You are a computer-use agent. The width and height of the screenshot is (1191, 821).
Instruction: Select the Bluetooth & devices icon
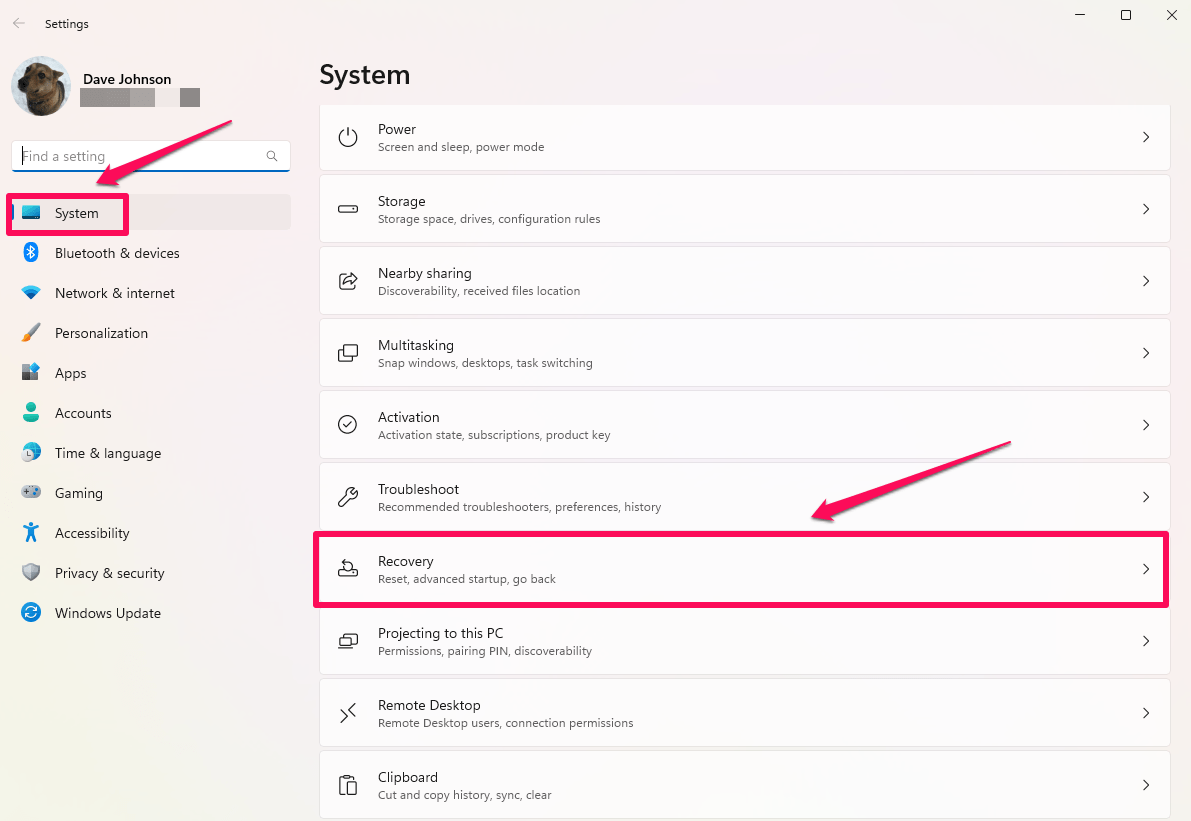pyautogui.click(x=30, y=253)
